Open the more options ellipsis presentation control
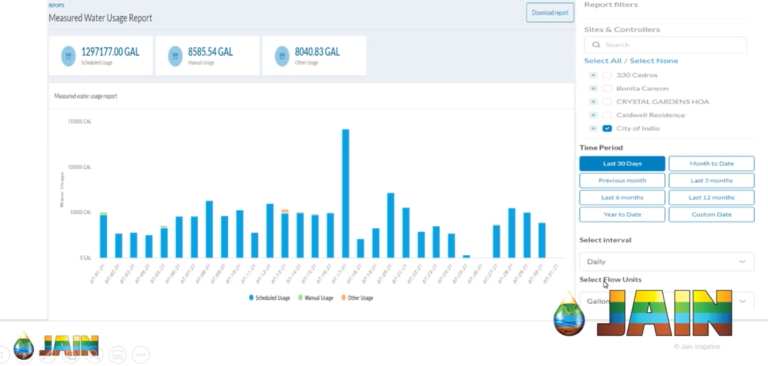768x366 pixels. click(x=141, y=354)
